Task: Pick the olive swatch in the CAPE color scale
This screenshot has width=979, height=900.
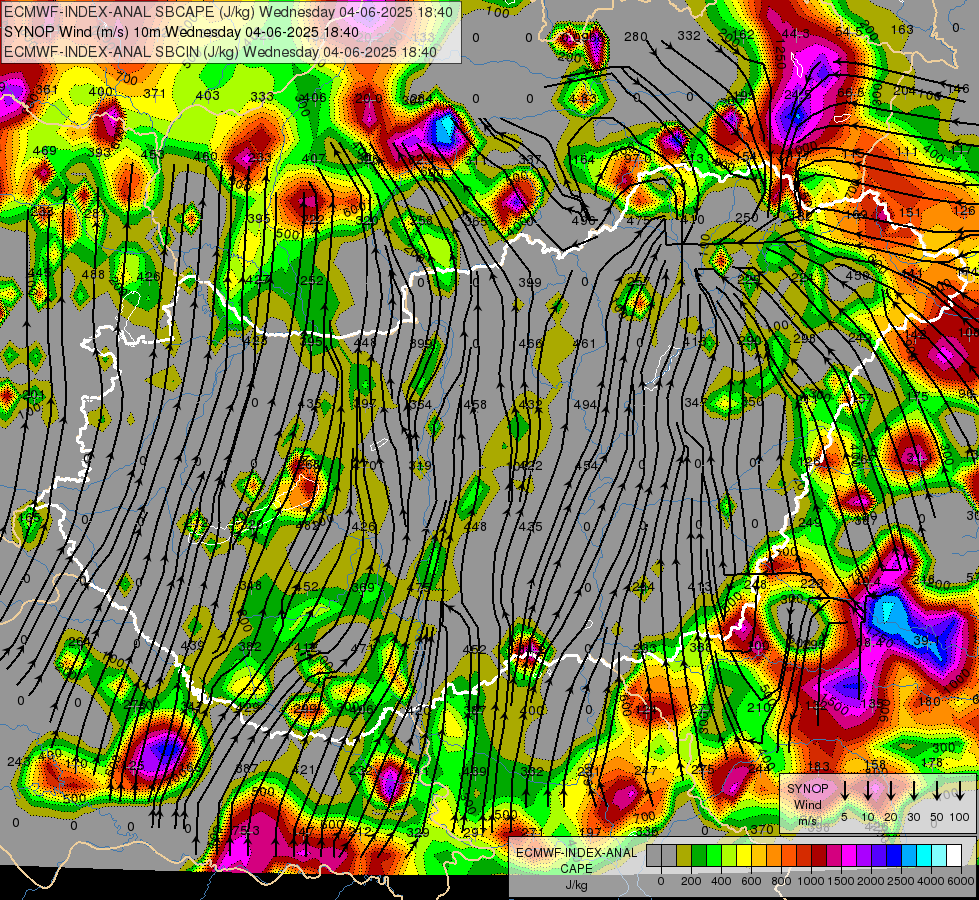Action: pos(684,855)
